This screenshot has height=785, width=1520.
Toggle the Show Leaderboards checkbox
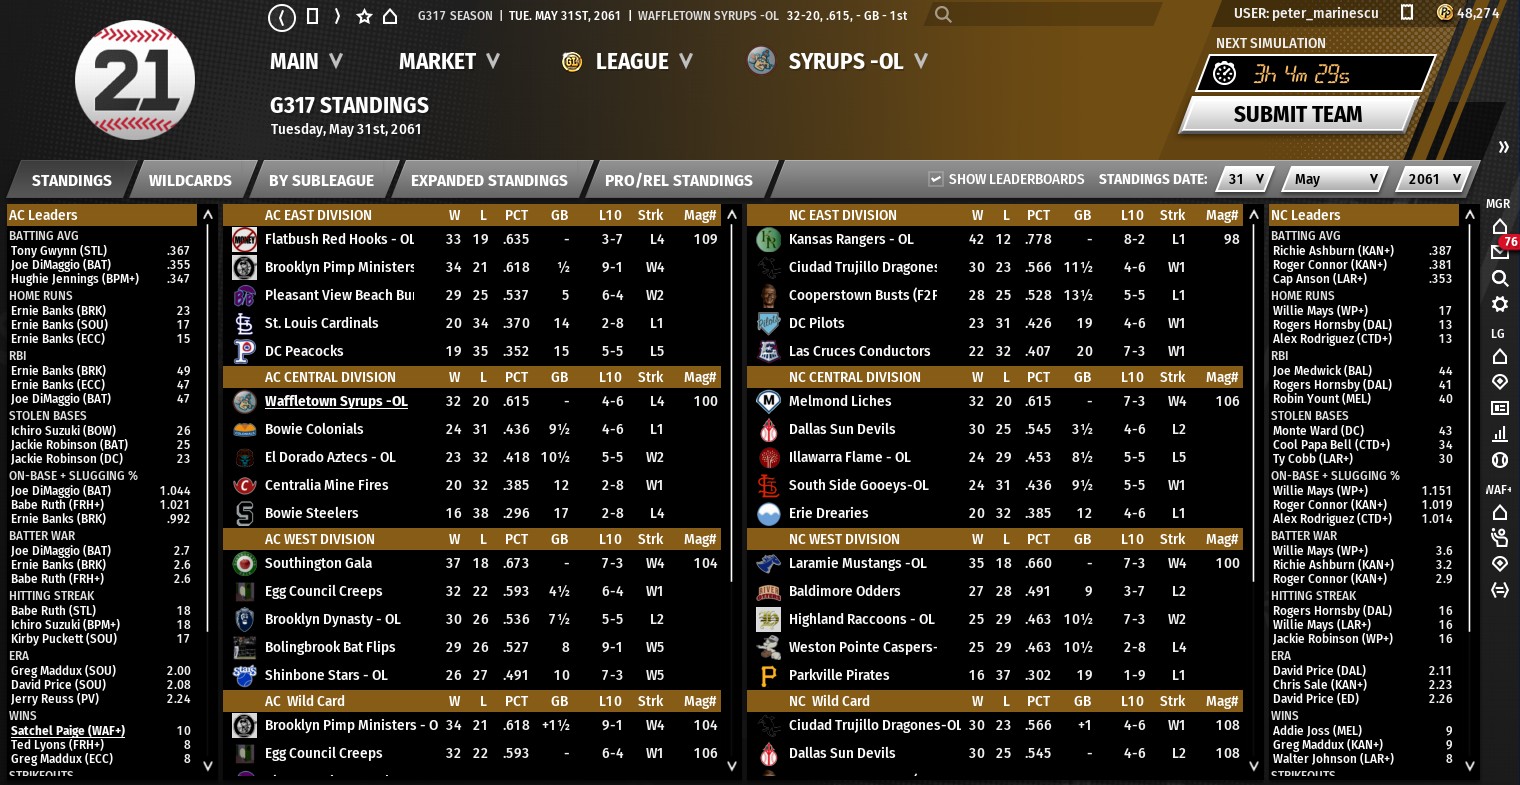[936, 179]
